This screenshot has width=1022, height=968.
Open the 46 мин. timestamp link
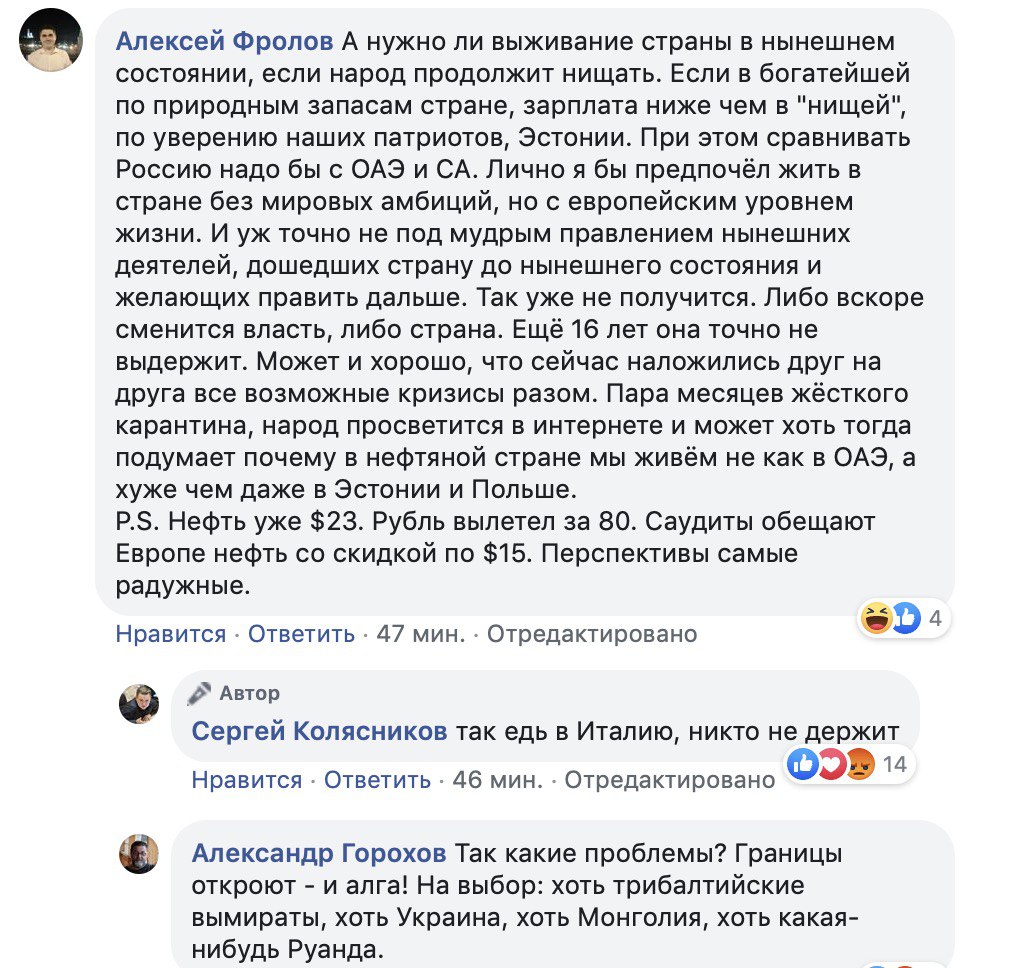497,780
